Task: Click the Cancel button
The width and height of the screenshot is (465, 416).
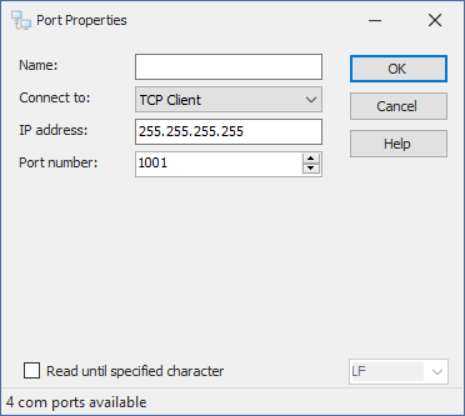Action: (398, 106)
